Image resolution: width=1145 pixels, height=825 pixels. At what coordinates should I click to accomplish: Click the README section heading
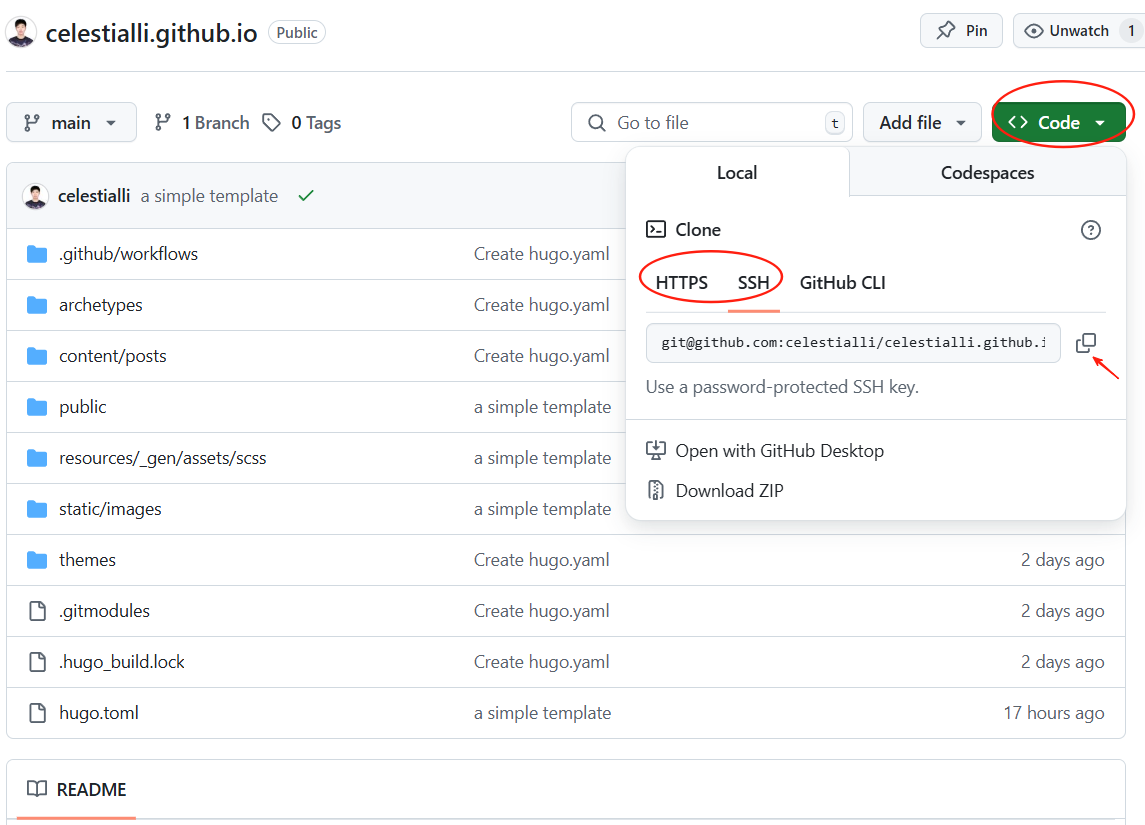[92, 789]
